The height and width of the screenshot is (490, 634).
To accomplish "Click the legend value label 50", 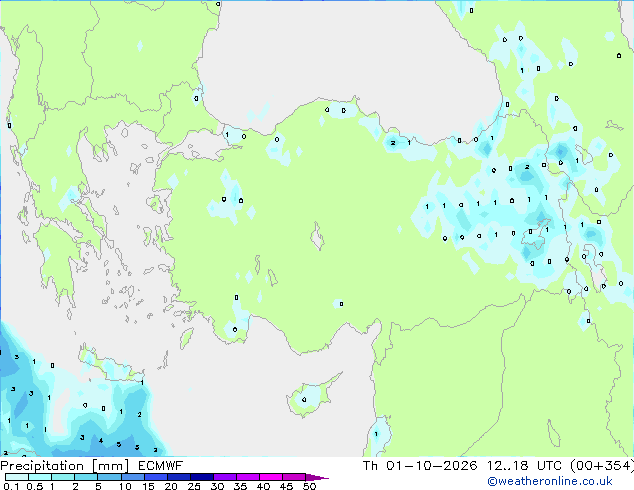I will 309,486.
